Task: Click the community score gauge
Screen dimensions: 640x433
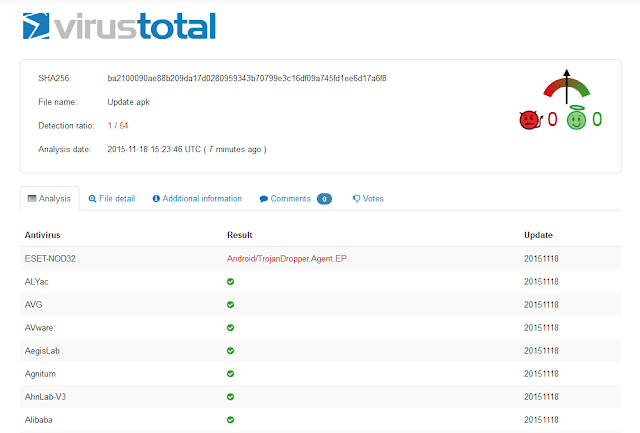Action: click(x=566, y=86)
